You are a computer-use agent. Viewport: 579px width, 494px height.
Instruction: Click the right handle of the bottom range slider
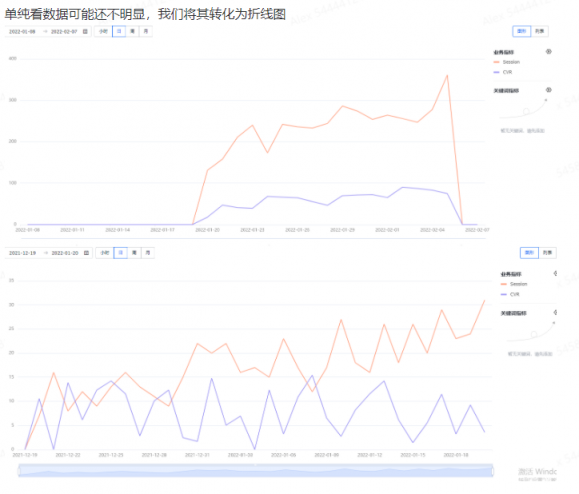[493, 471]
